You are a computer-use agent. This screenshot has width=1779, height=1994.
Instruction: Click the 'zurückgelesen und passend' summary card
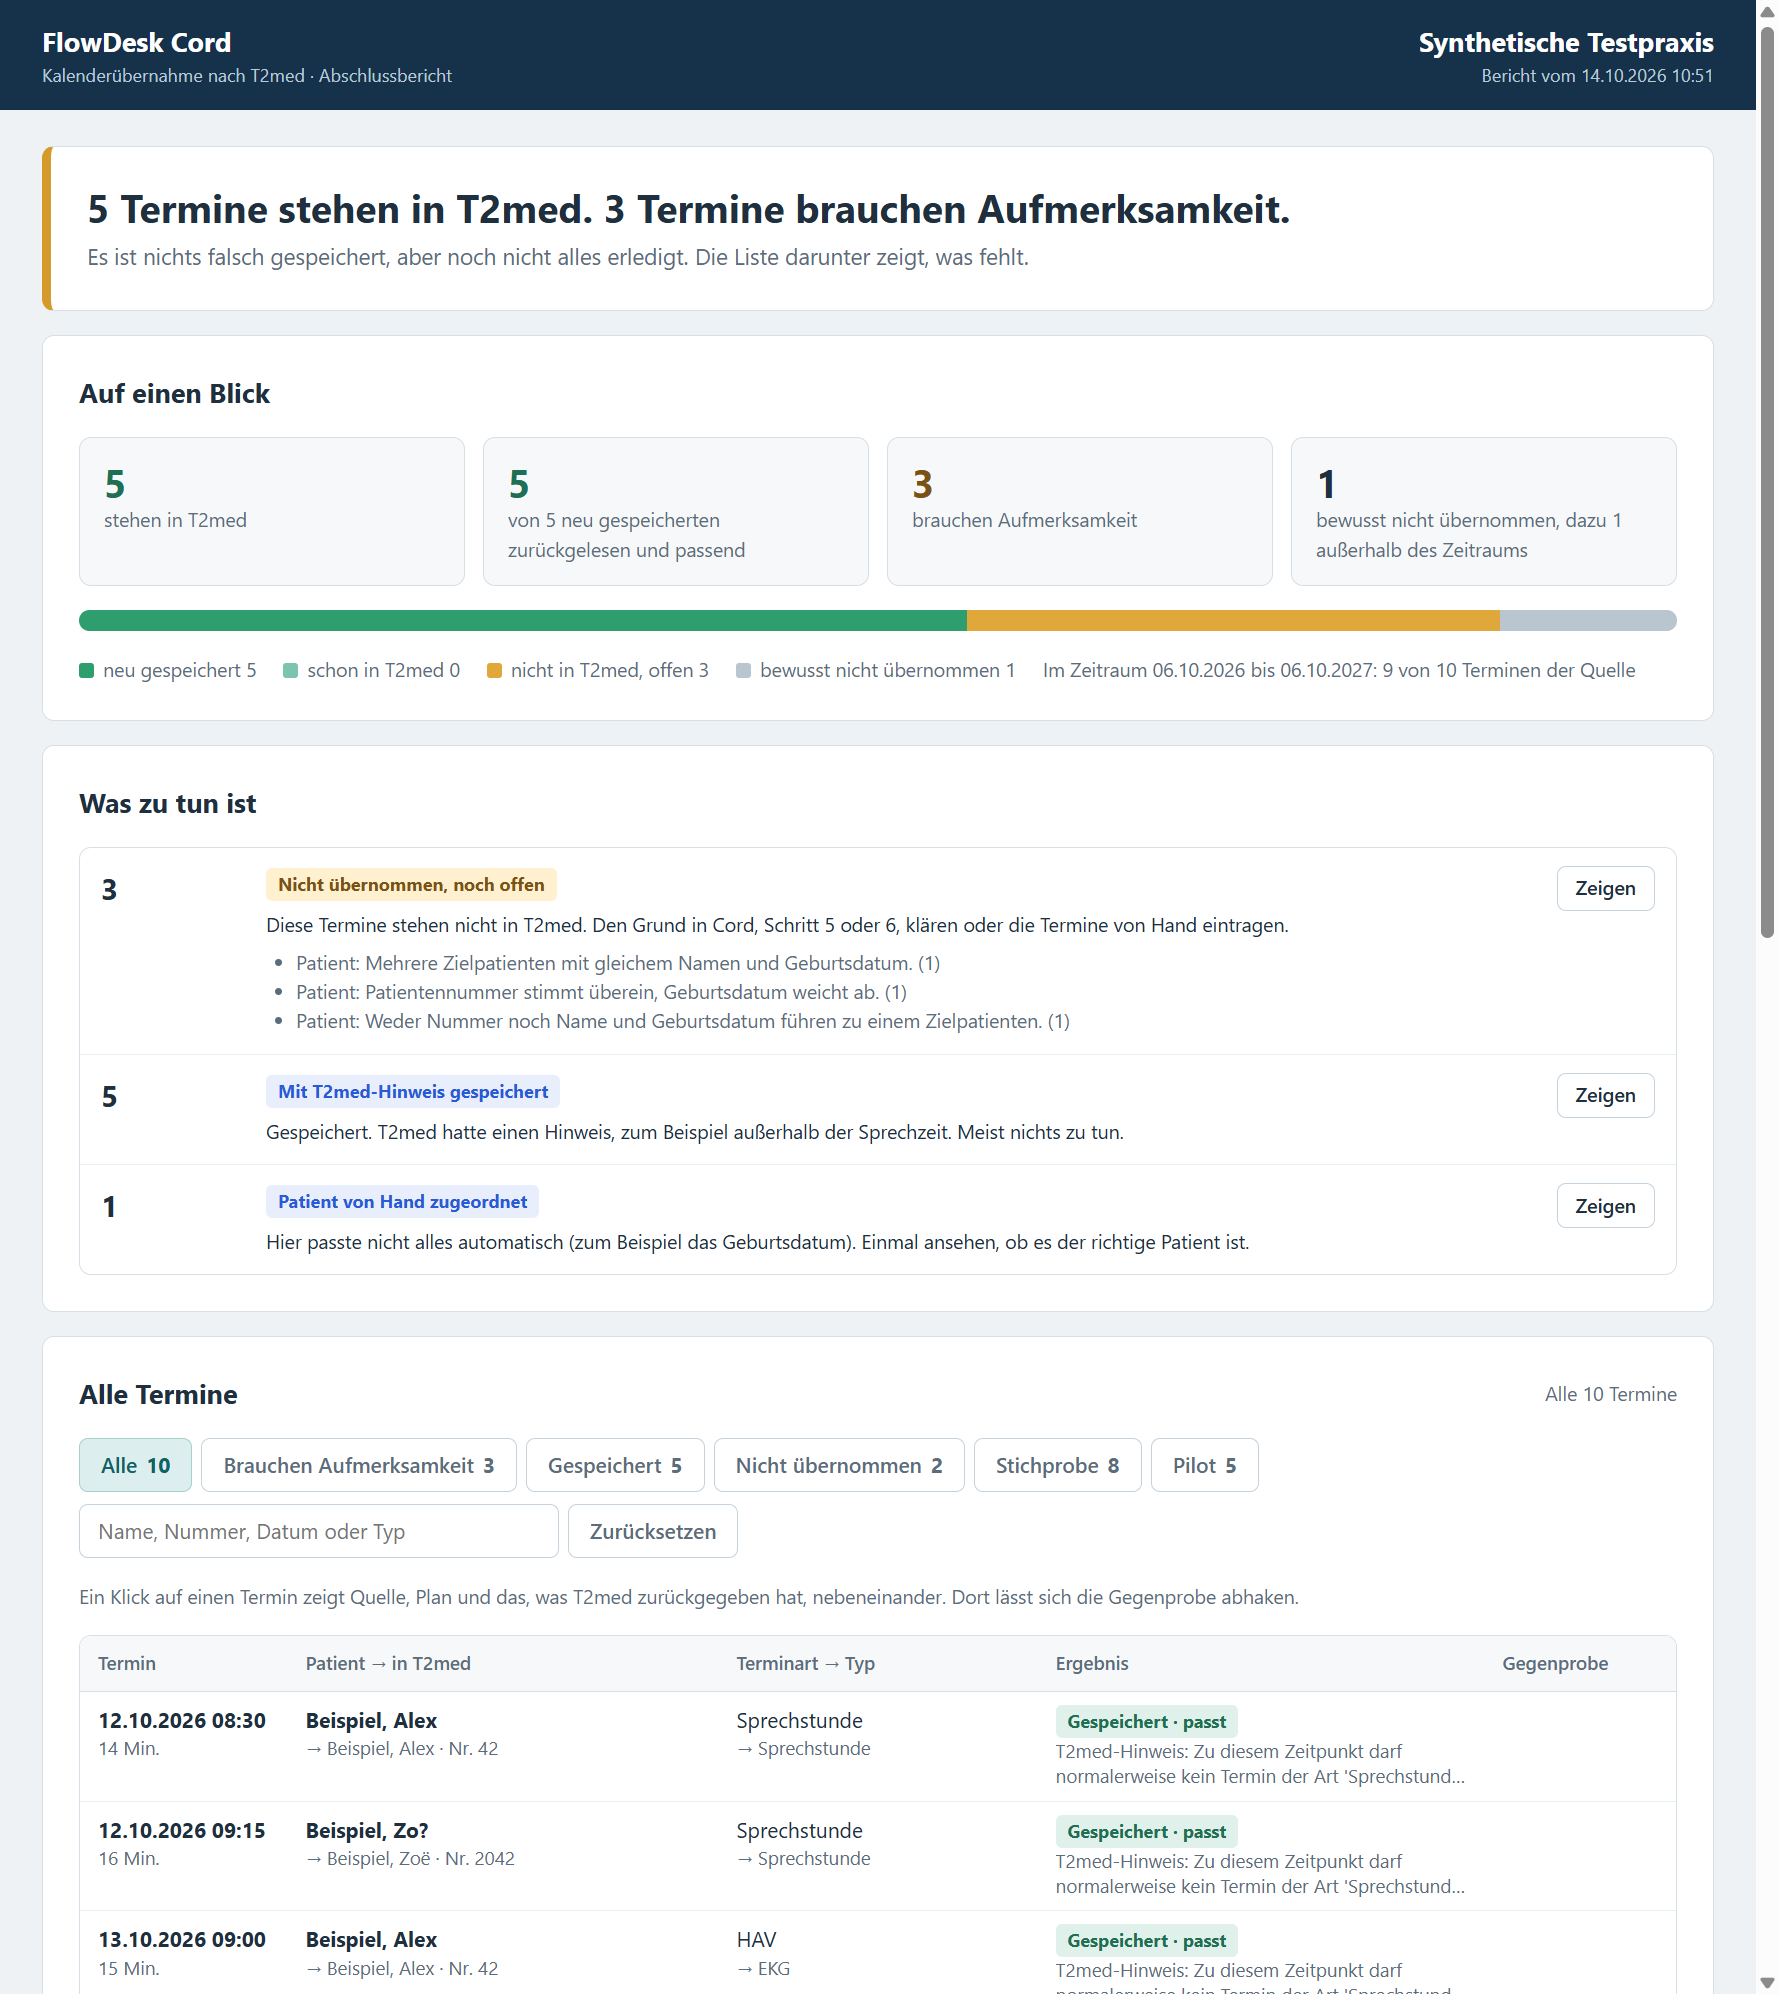[676, 511]
